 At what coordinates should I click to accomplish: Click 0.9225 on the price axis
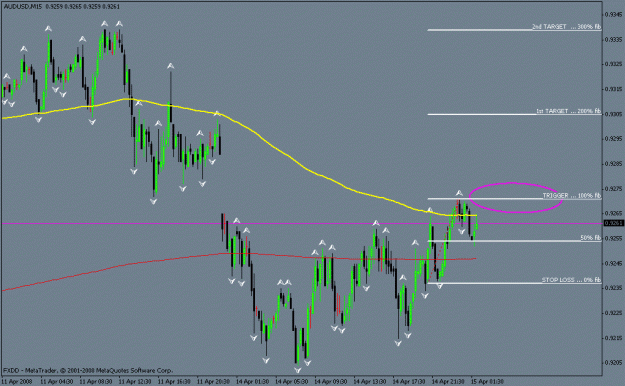(613, 313)
